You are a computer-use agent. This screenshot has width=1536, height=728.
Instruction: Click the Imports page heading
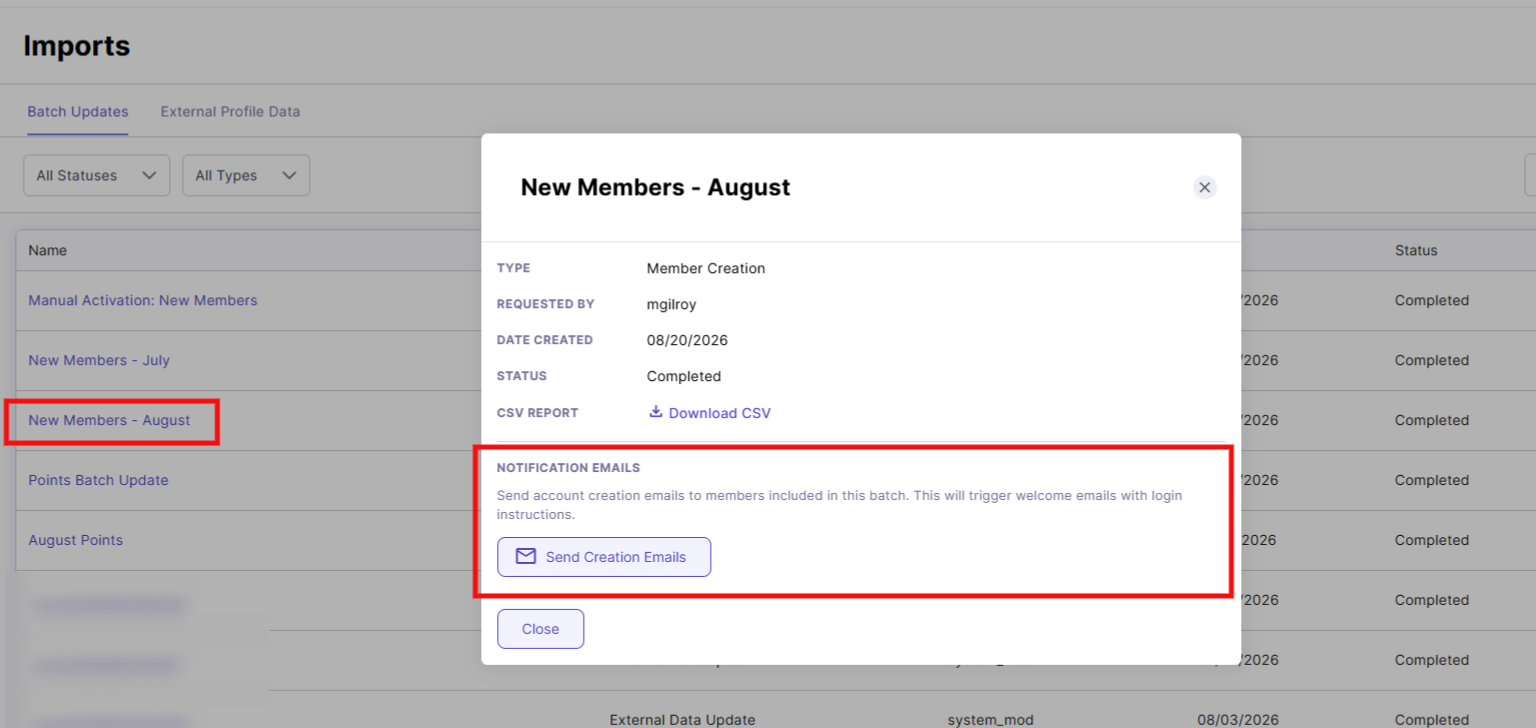77,46
